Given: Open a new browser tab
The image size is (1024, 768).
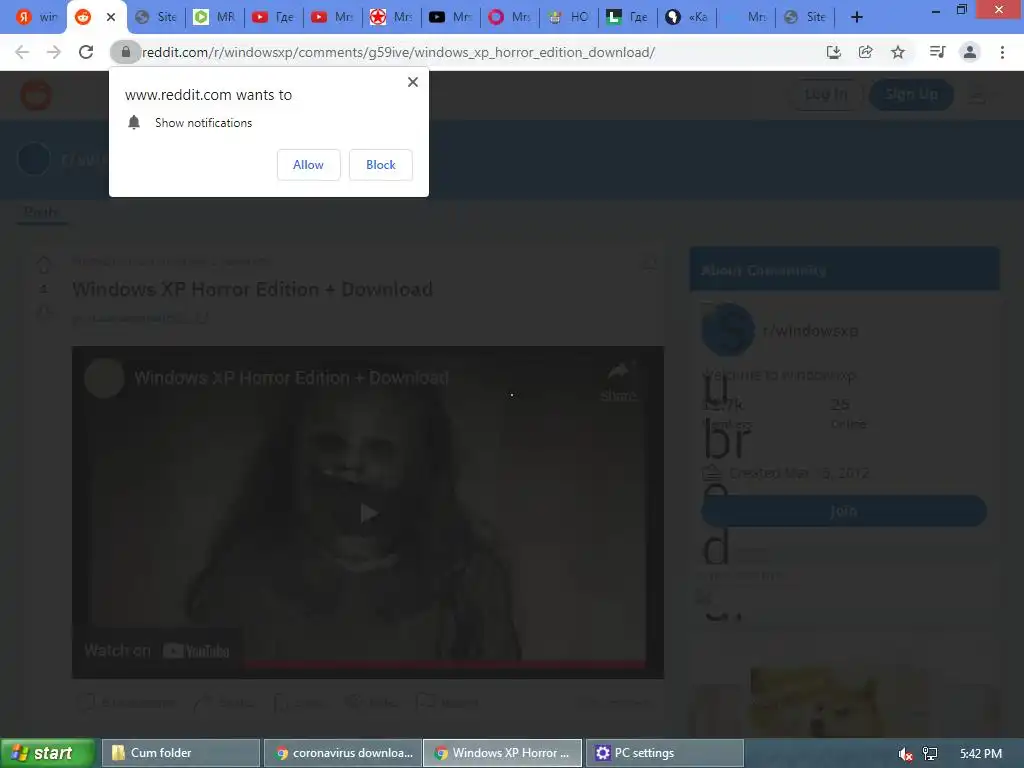Looking at the screenshot, I should click(857, 18).
